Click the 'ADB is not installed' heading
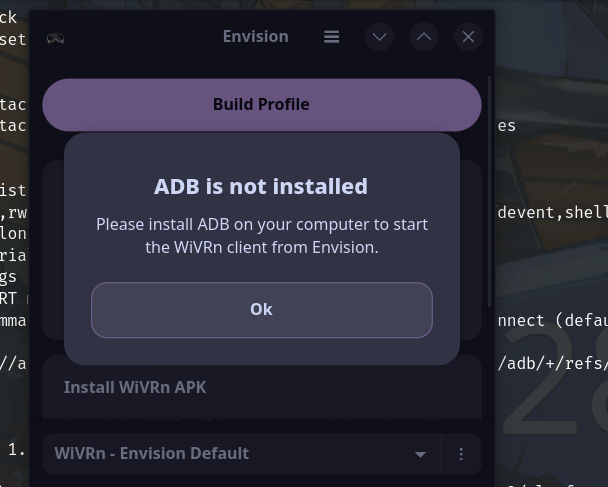The image size is (608, 487). (261, 186)
